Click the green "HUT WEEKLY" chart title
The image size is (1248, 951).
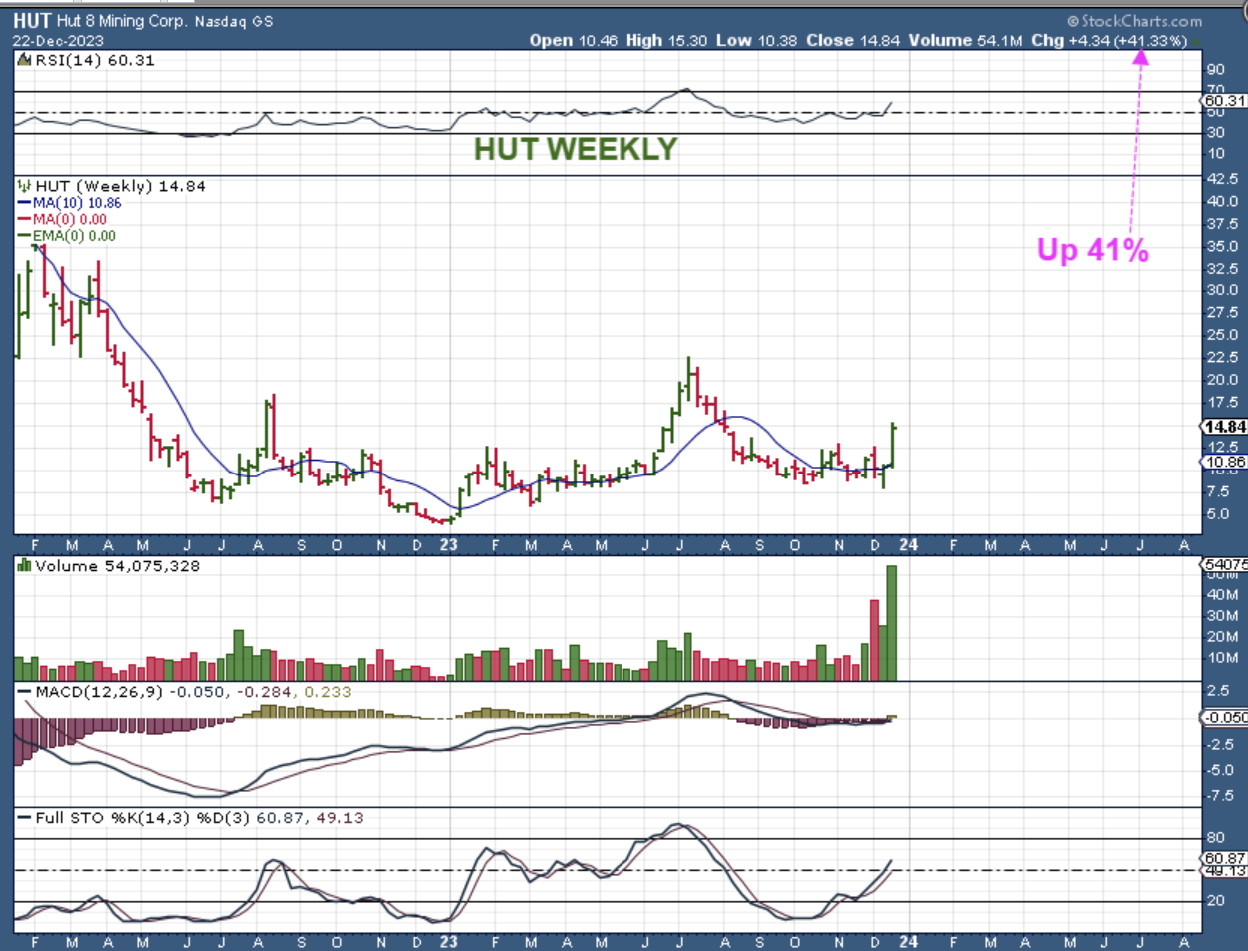click(575, 149)
